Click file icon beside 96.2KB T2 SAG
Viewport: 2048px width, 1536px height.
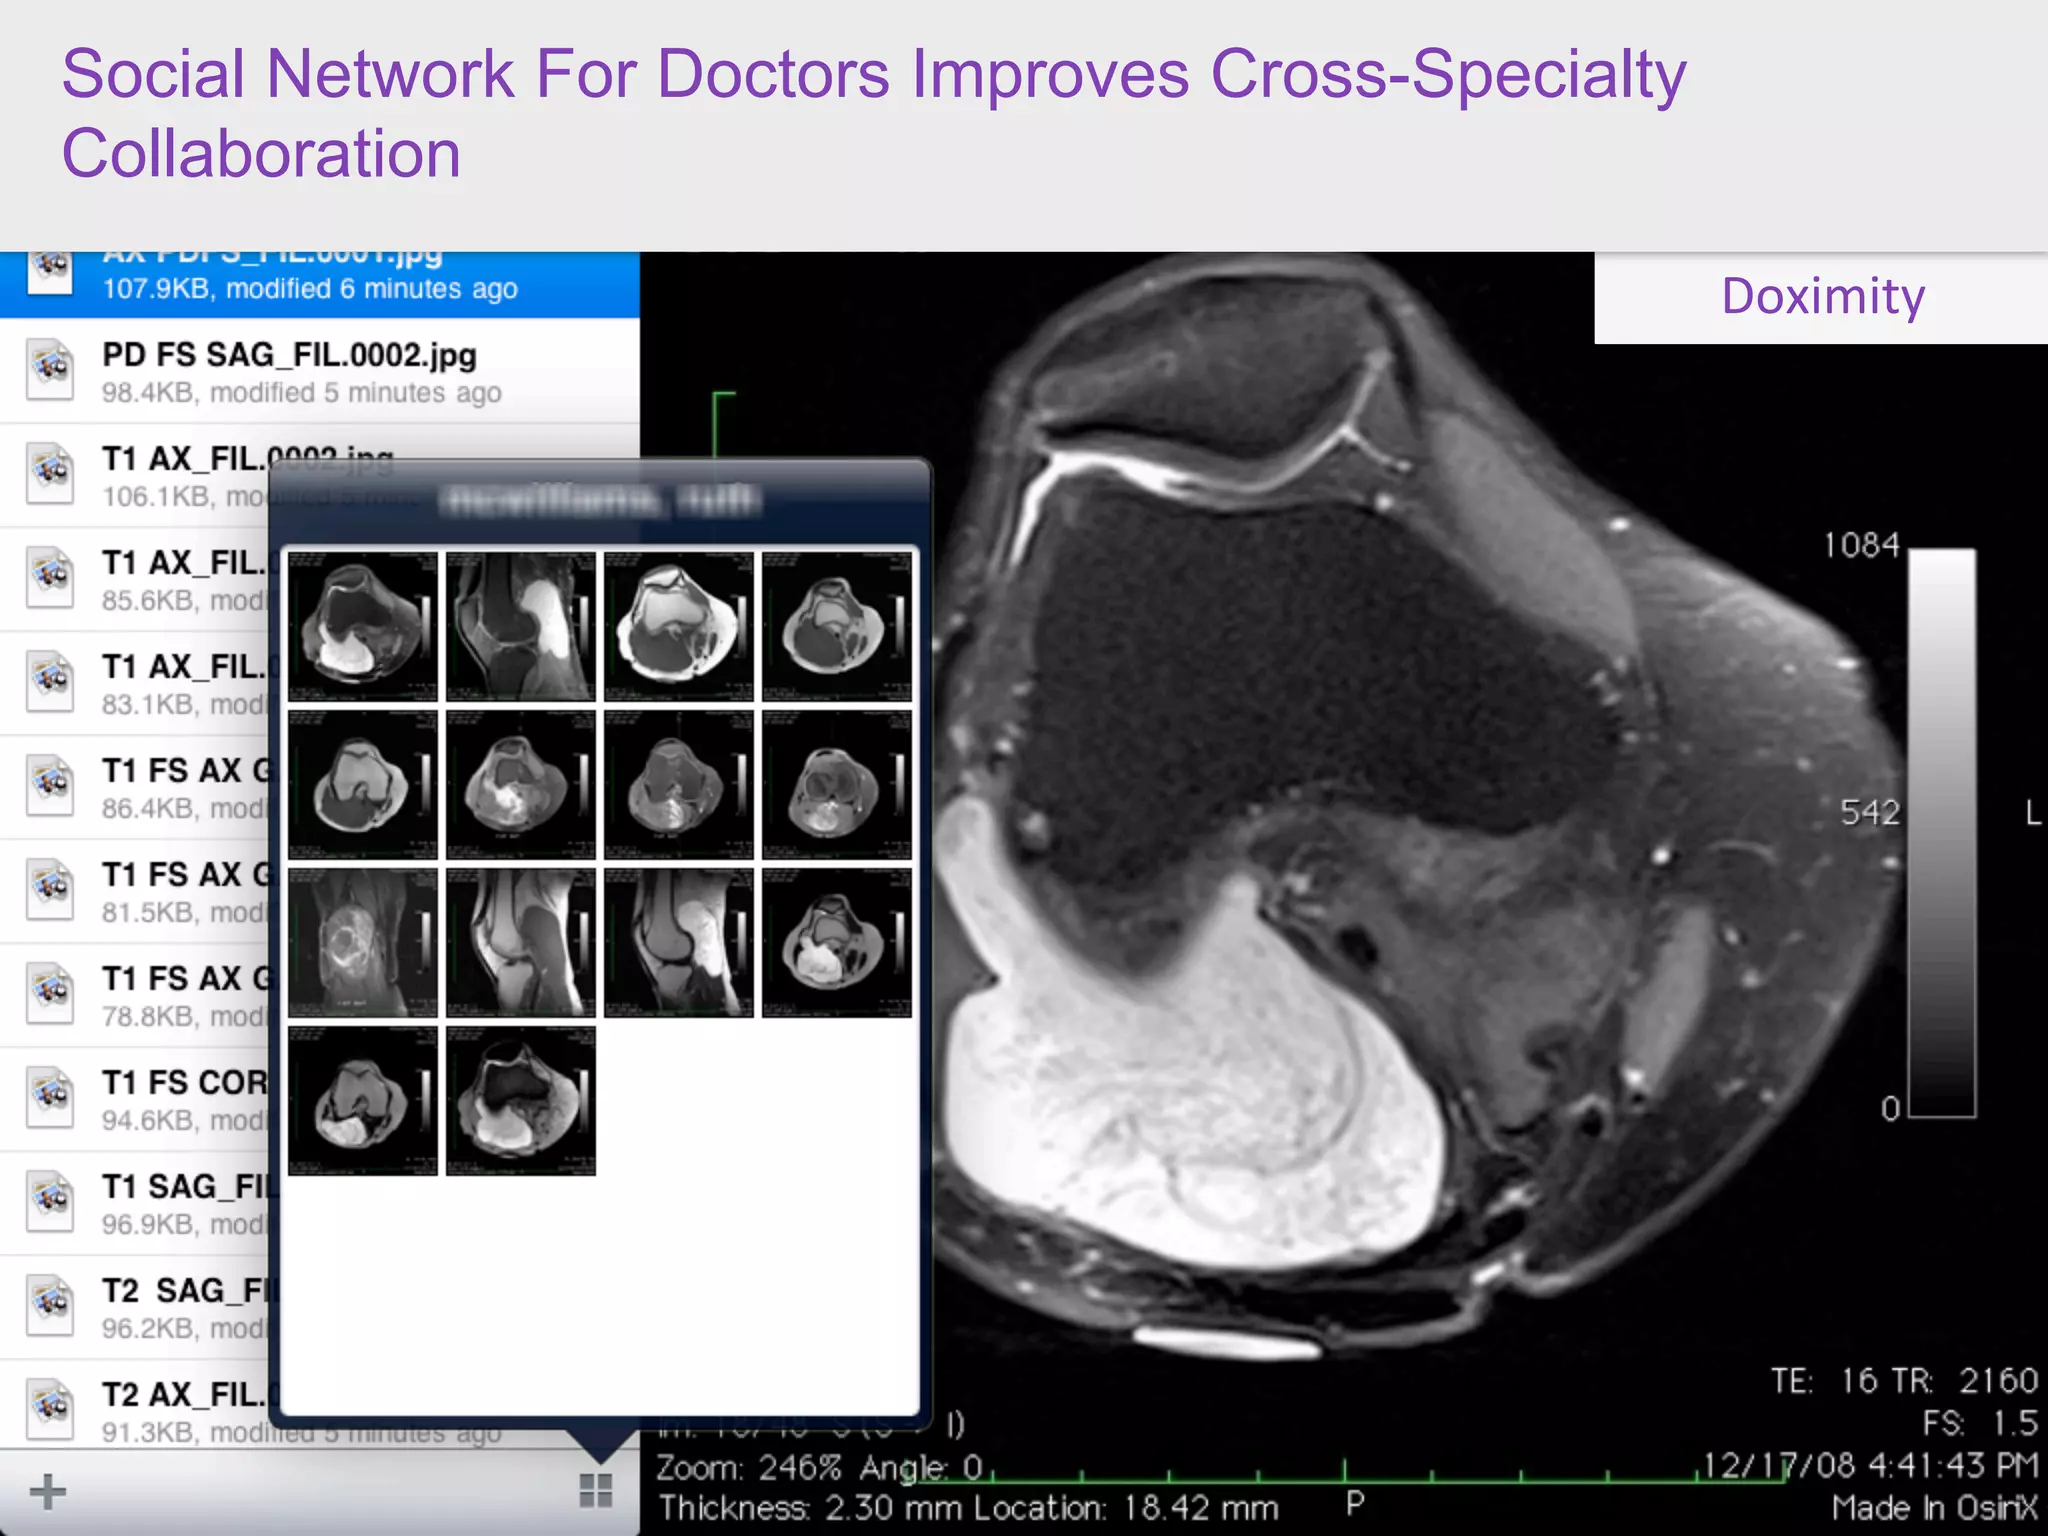tap(50, 1305)
